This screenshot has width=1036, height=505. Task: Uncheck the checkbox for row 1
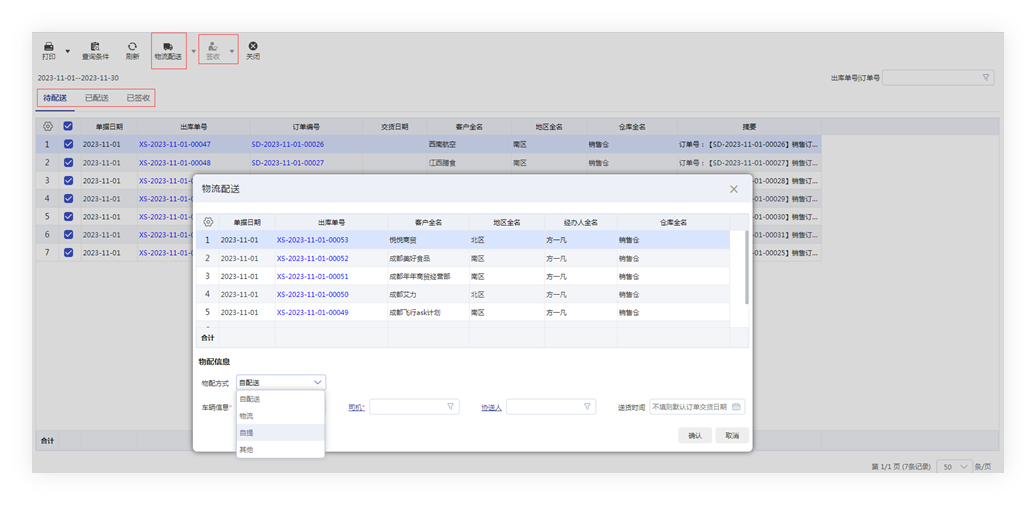click(68, 144)
